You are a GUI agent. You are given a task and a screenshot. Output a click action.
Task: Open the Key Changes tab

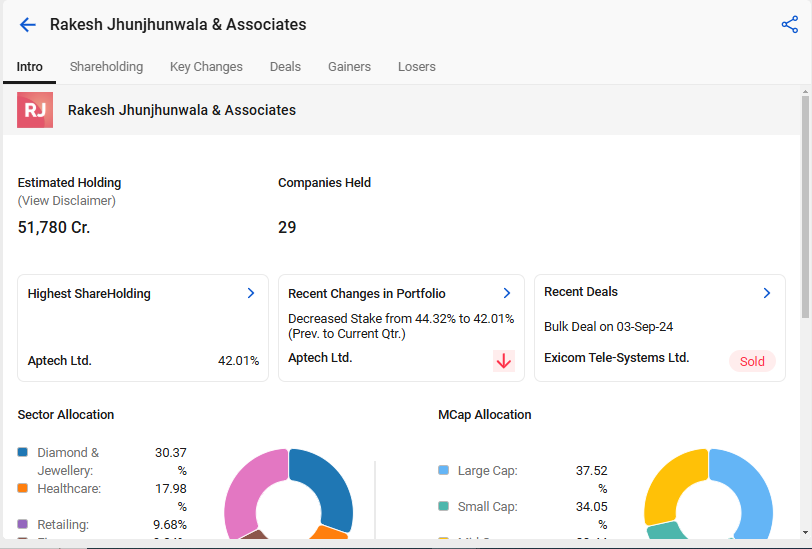tap(206, 67)
